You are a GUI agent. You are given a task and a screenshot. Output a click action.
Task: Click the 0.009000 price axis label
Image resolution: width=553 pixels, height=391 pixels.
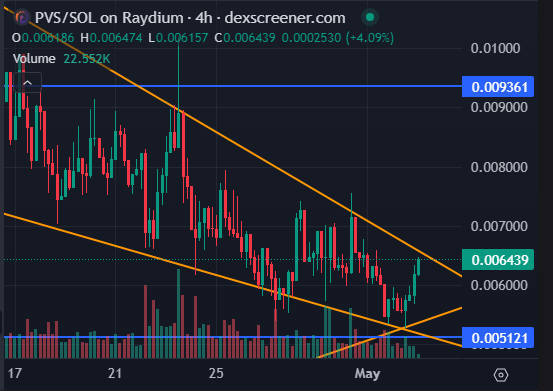pyautogui.click(x=499, y=108)
